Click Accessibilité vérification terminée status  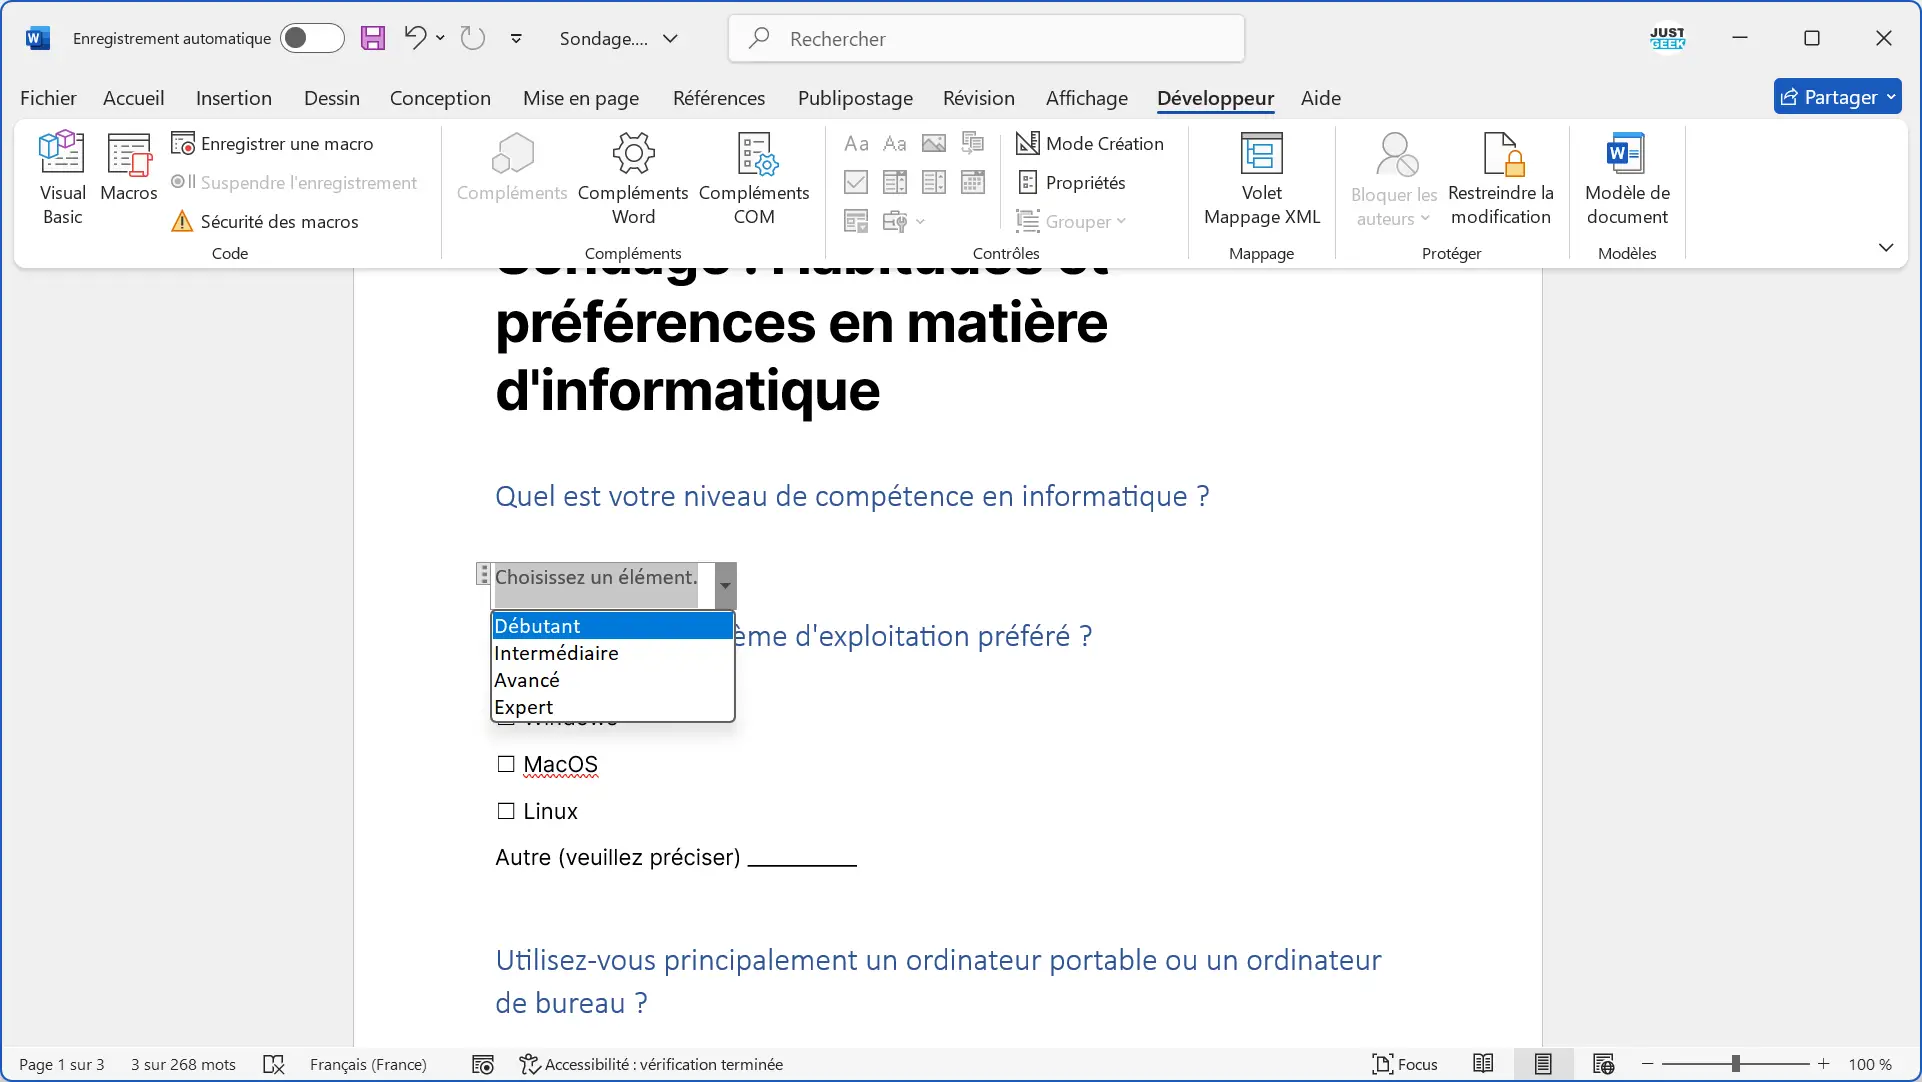[651, 1064]
